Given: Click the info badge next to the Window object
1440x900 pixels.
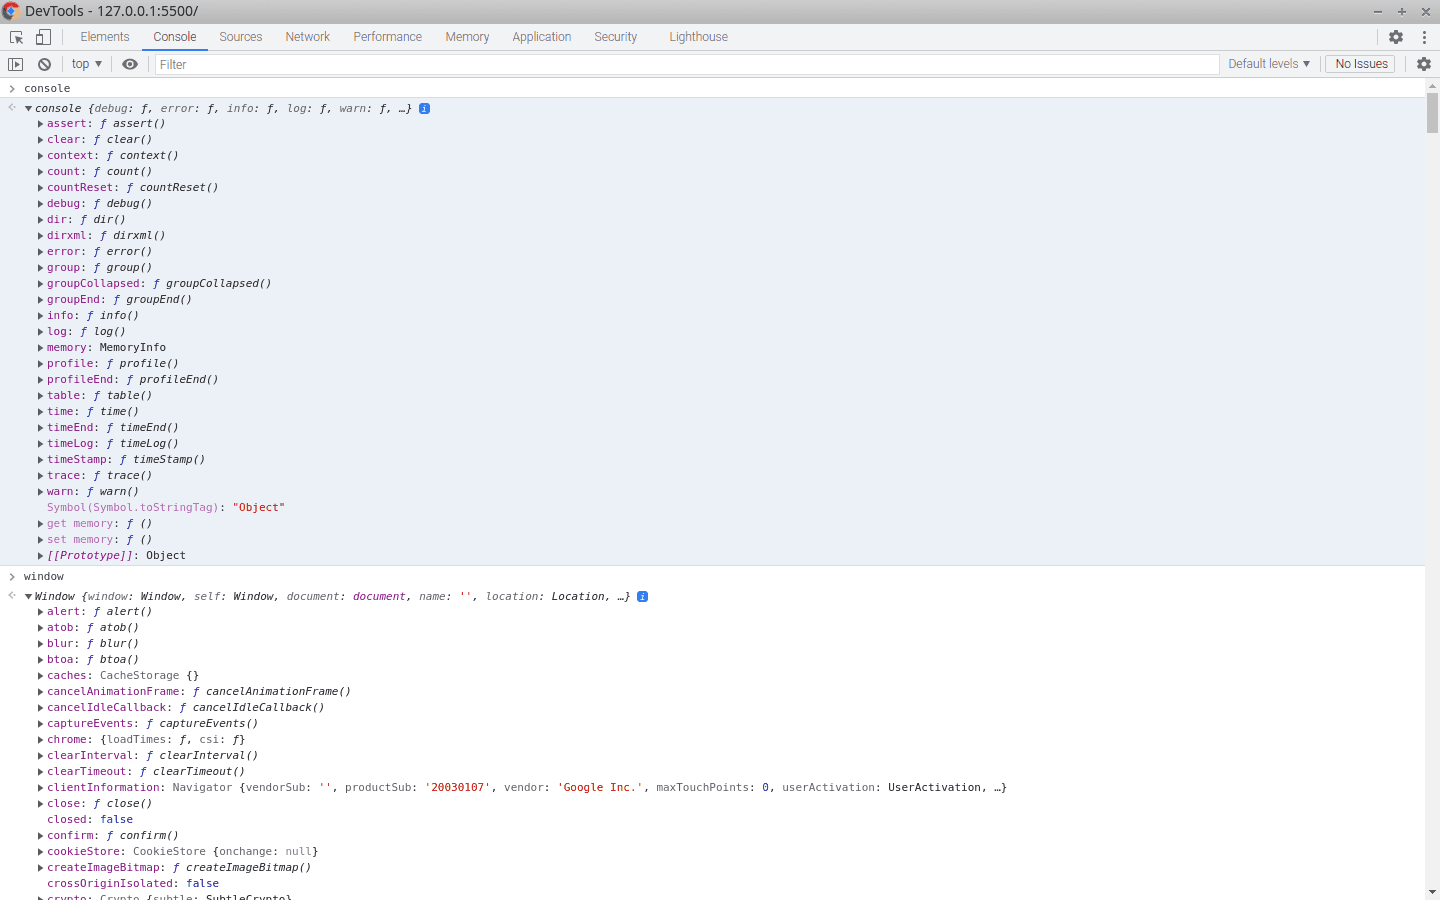Looking at the screenshot, I should tap(642, 596).
